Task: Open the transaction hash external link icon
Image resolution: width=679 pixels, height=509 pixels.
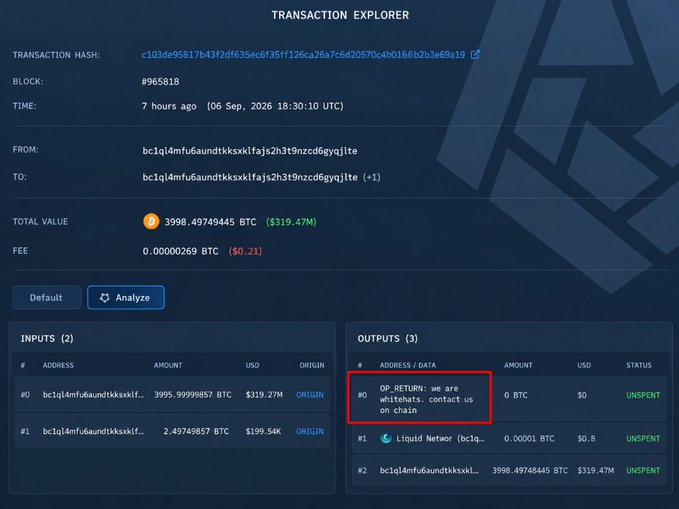Action: [x=475, y=54]
